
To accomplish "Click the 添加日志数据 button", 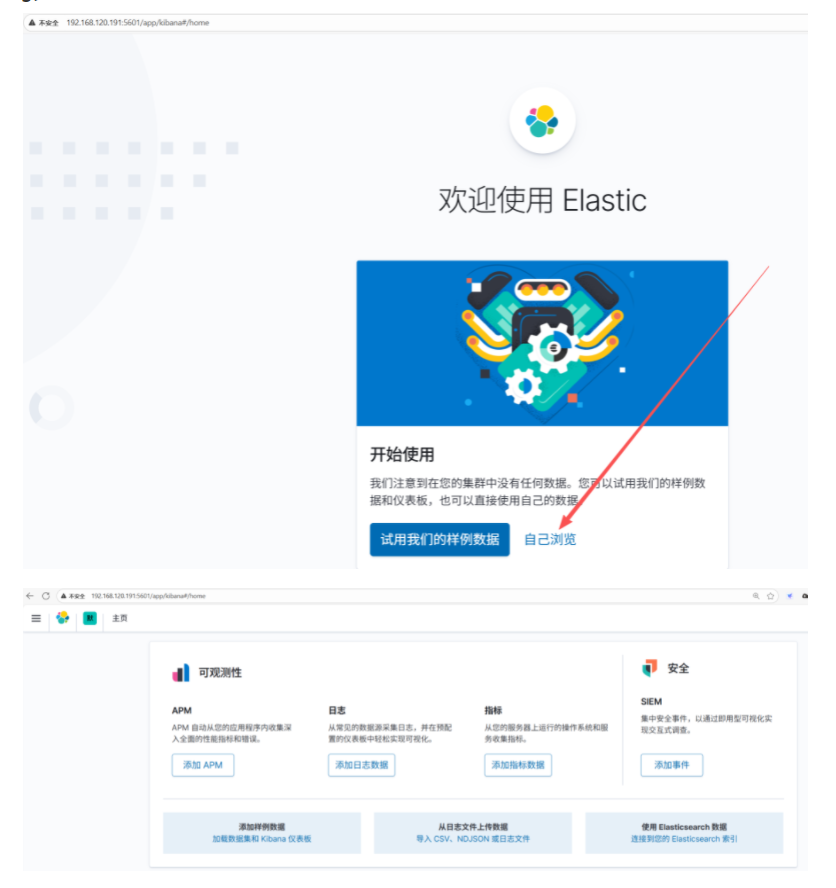I will [361, 765].
